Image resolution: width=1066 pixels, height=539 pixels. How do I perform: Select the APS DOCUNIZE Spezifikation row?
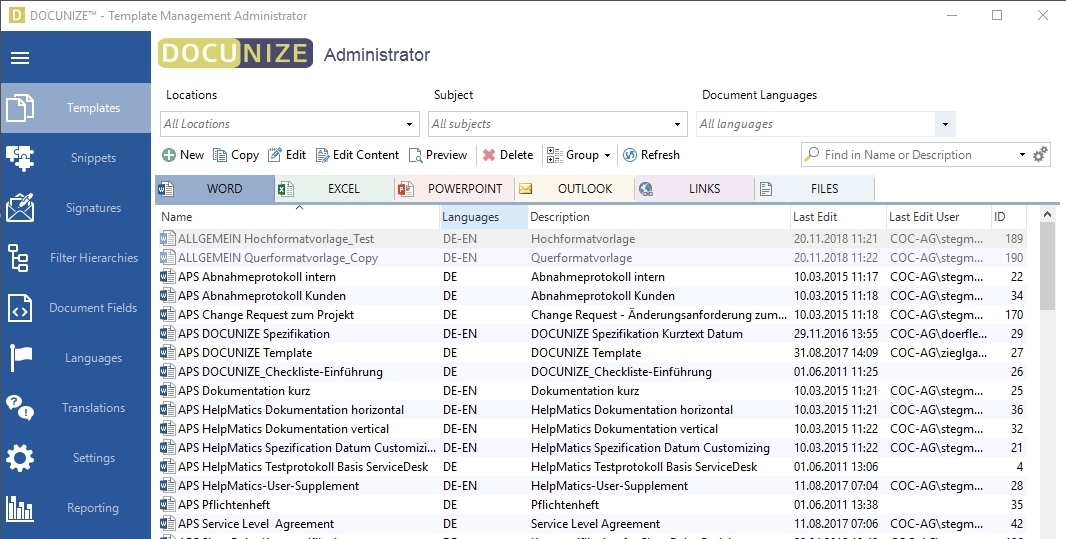coord(591,334)
